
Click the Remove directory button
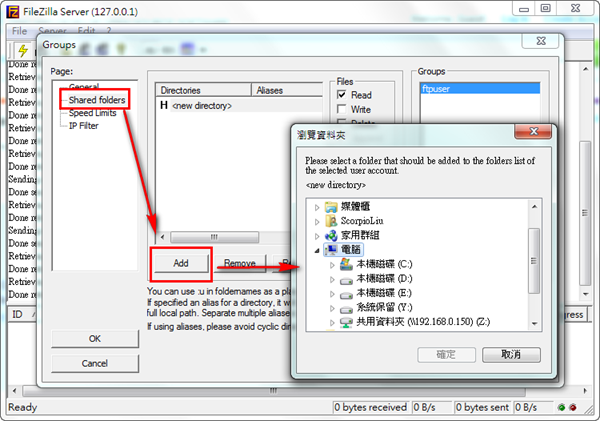240,263
